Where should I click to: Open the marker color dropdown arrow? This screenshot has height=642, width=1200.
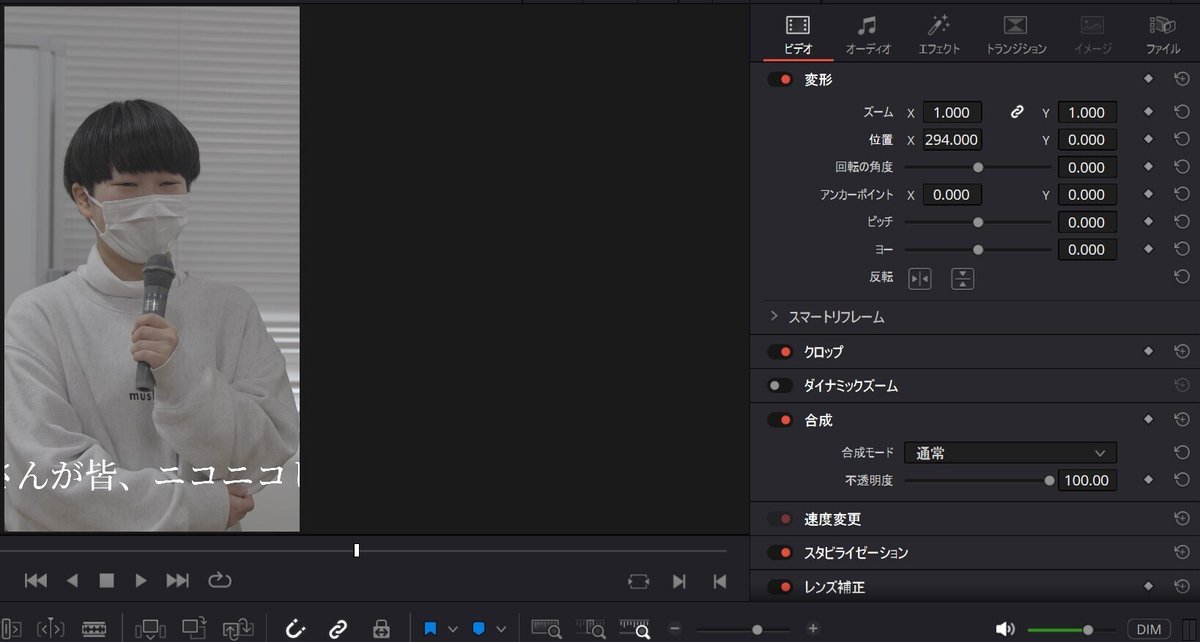(x=501, y=629)
